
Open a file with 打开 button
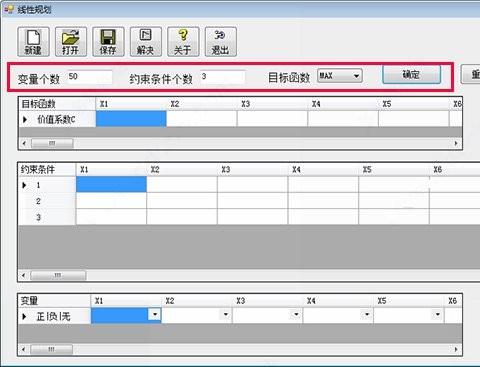tap(71, 42)
